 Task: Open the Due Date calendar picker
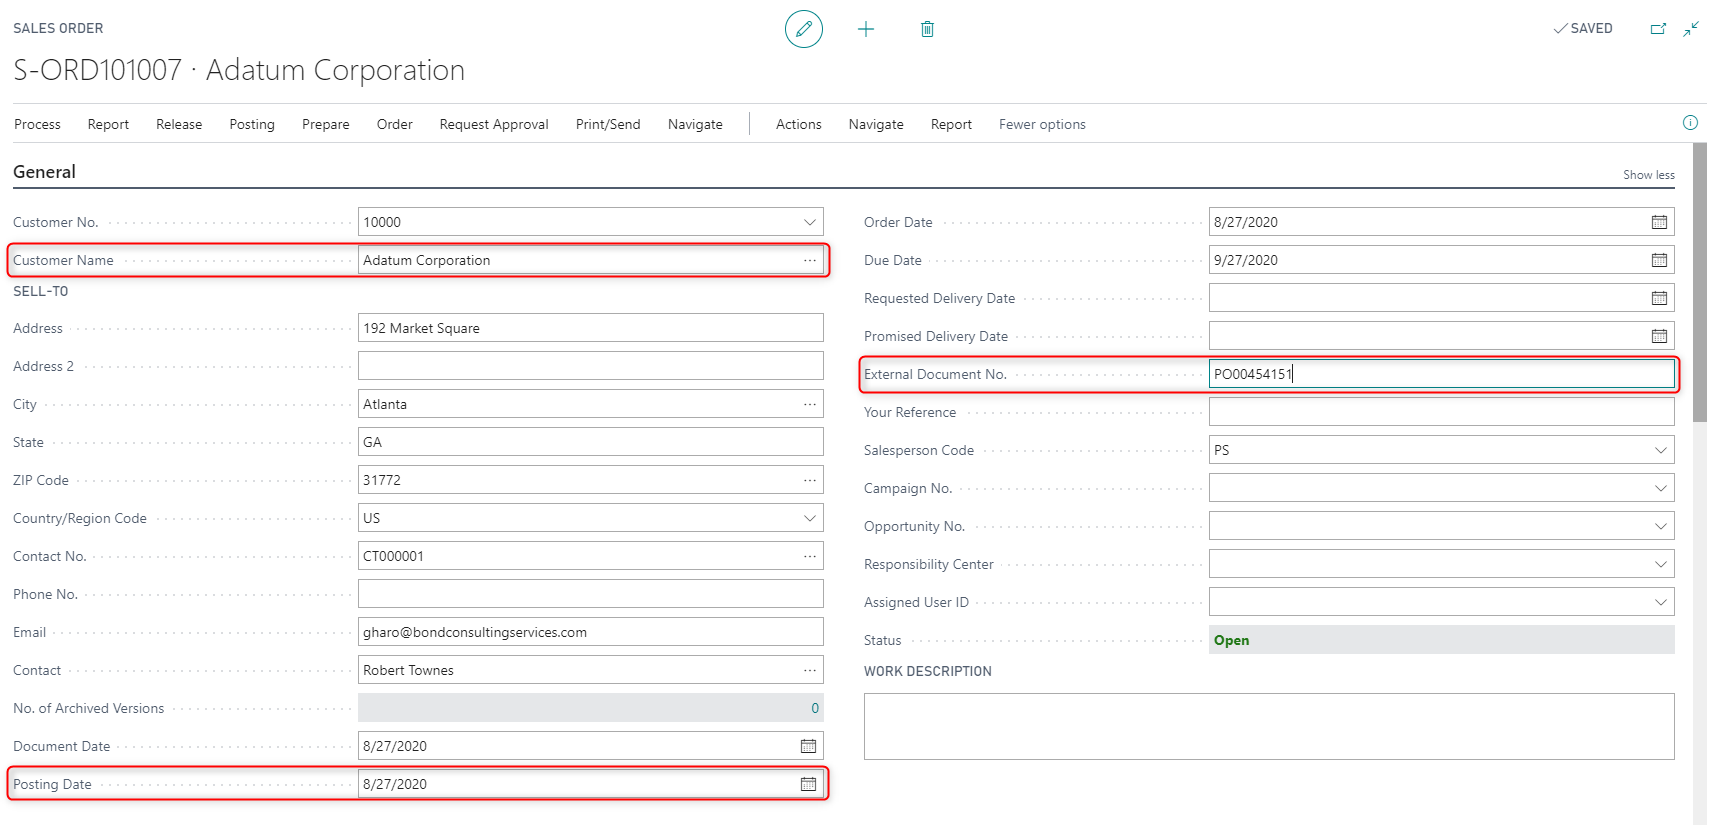pyautogui.click(x=1659, y=260)
